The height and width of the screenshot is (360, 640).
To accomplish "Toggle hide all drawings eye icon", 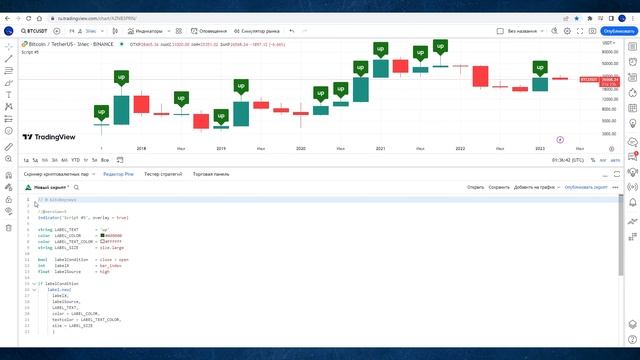I will pos(9,211).
